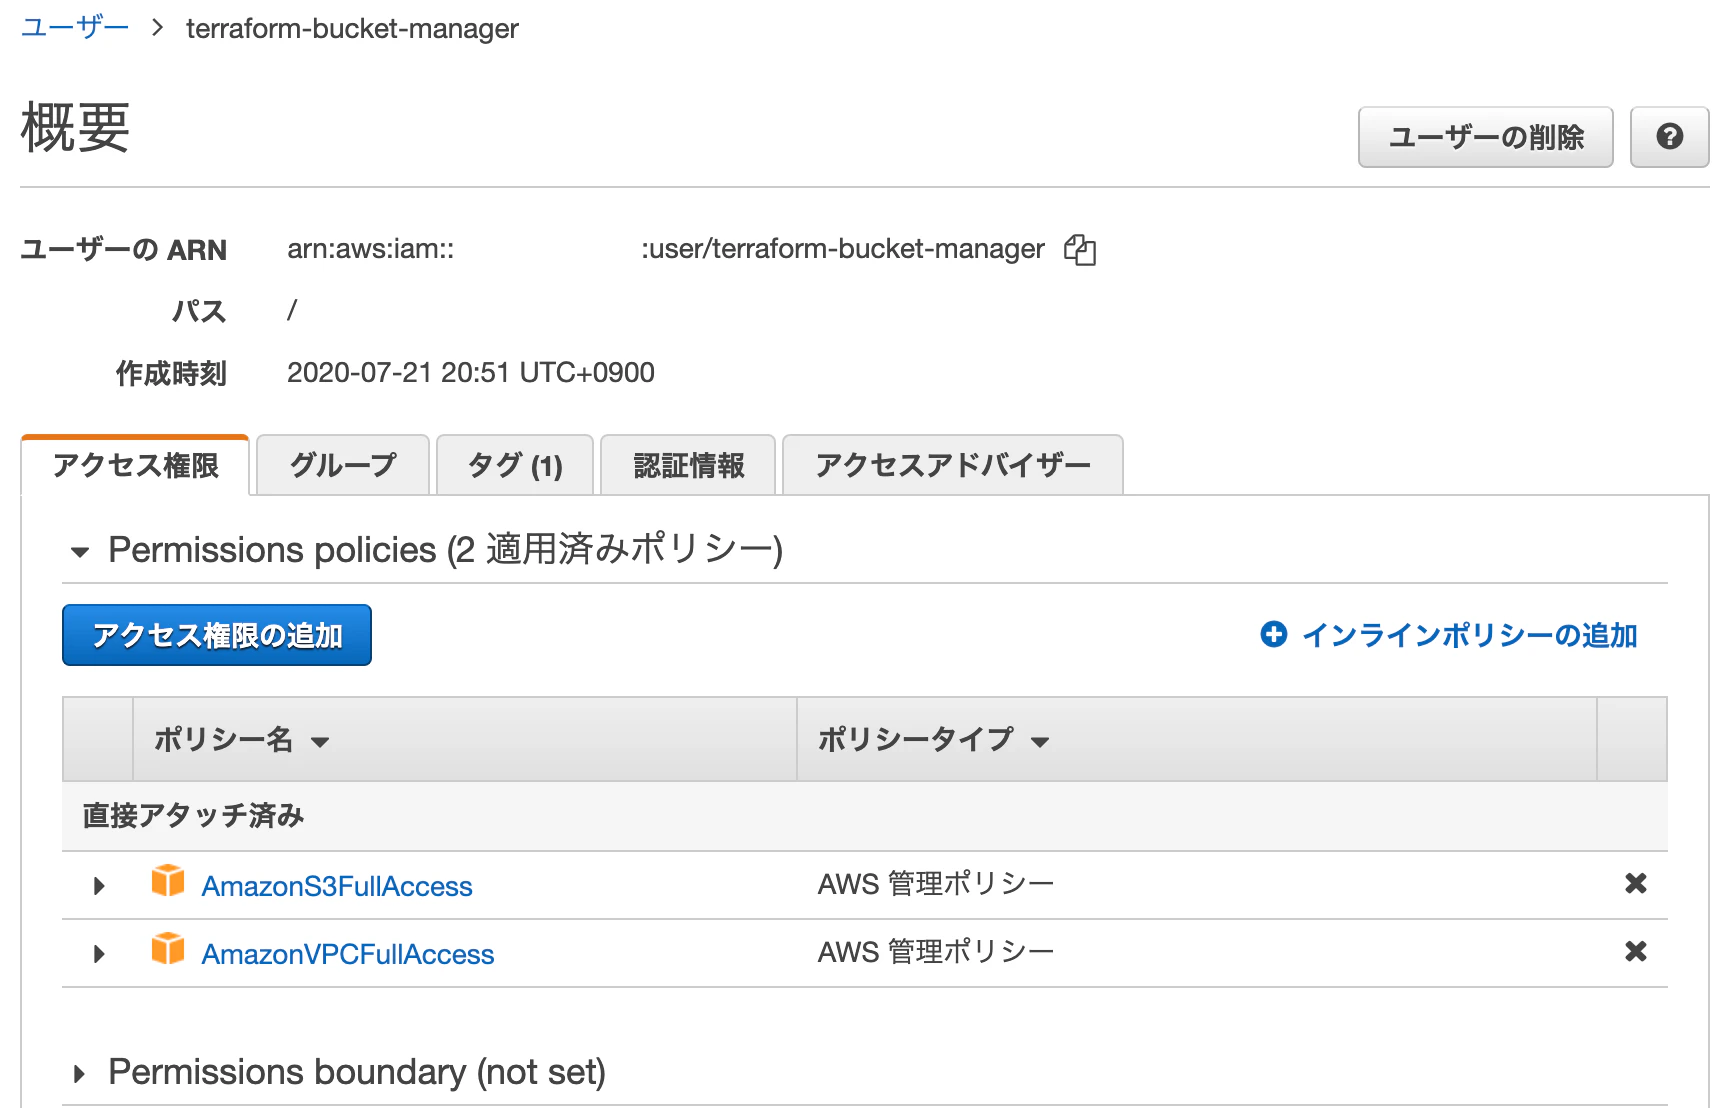The width and height of the screenshot is (1734, 1118).
Task: Open the インラインポリシーの追加 link
Action: [x=1469, y=636]
